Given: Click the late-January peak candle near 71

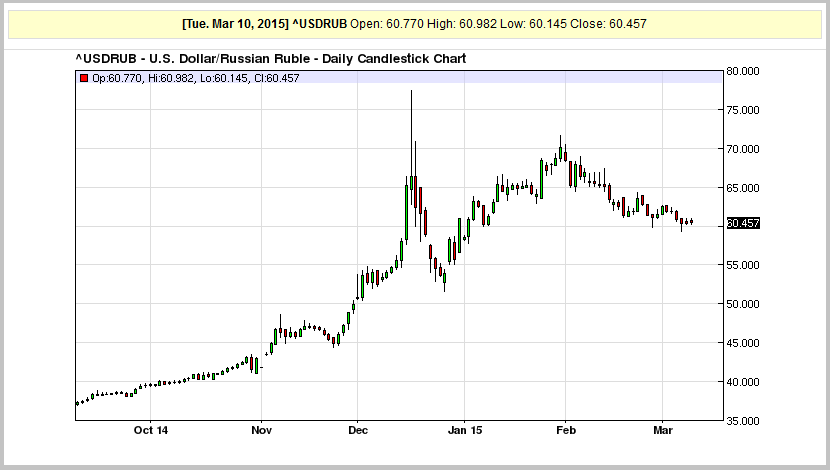Looking at the screenshot, I should click(x=561, y=149).
